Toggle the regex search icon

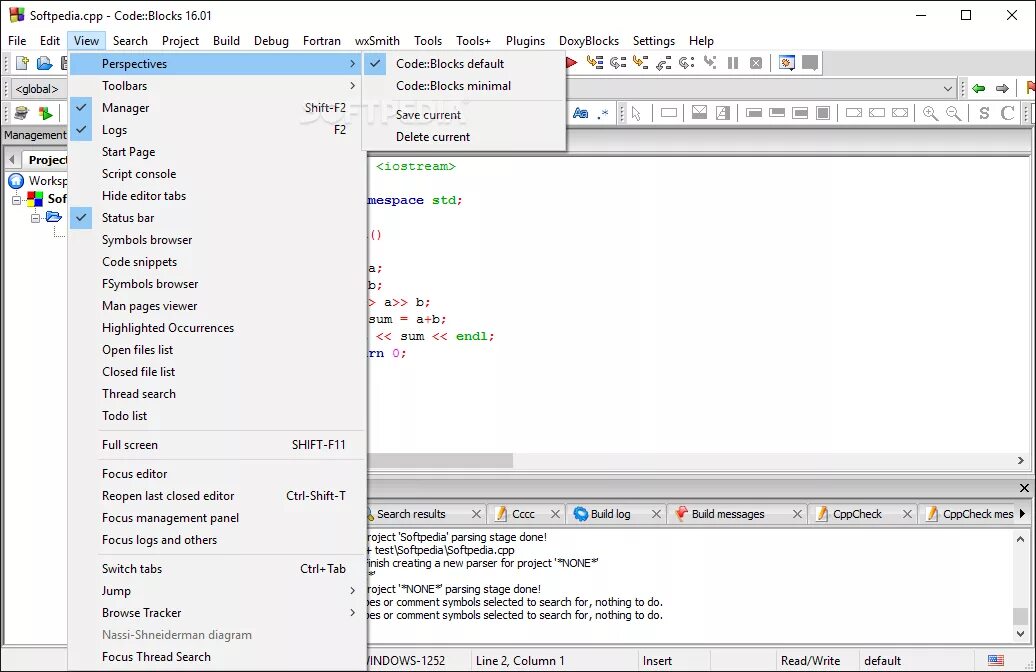click(x=603, y=113)
